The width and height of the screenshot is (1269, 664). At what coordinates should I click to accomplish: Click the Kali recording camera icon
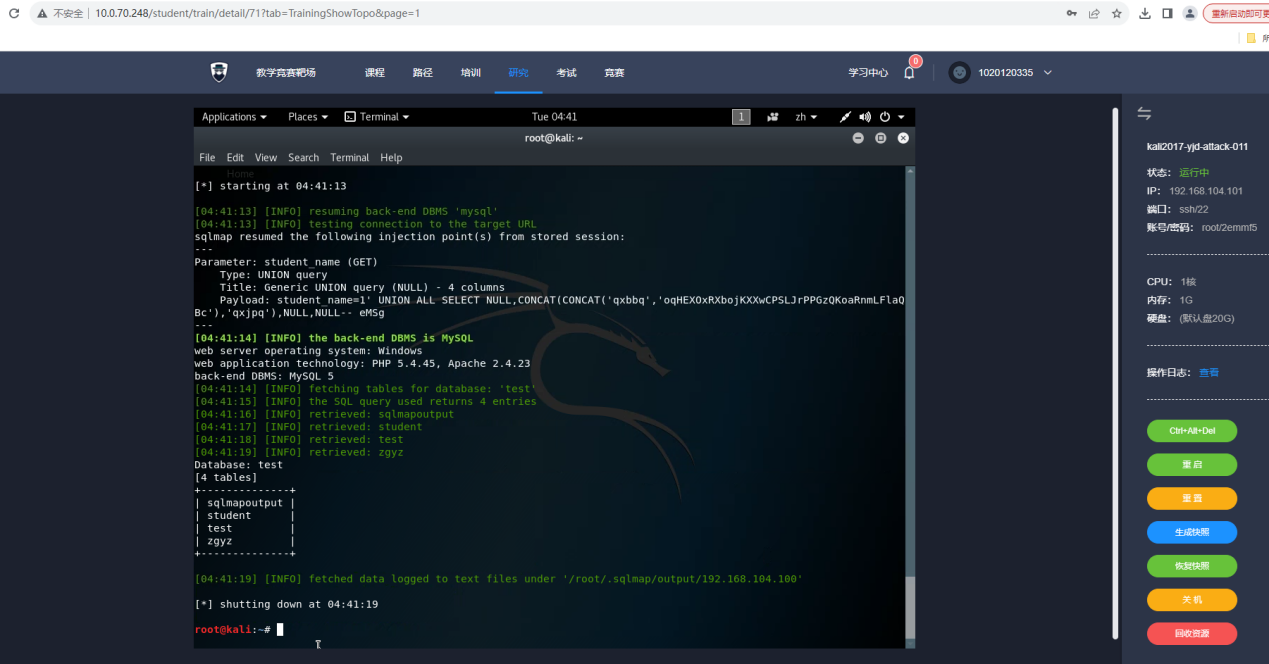(773, 117)
